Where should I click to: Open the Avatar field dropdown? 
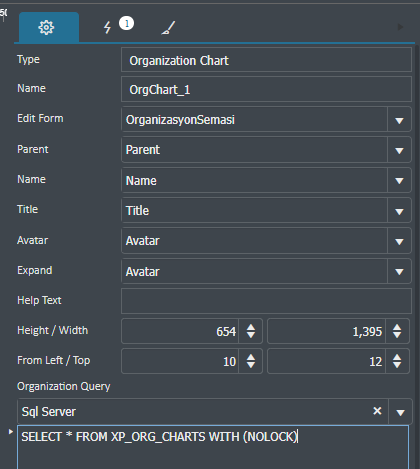click(x=399, y=241)
